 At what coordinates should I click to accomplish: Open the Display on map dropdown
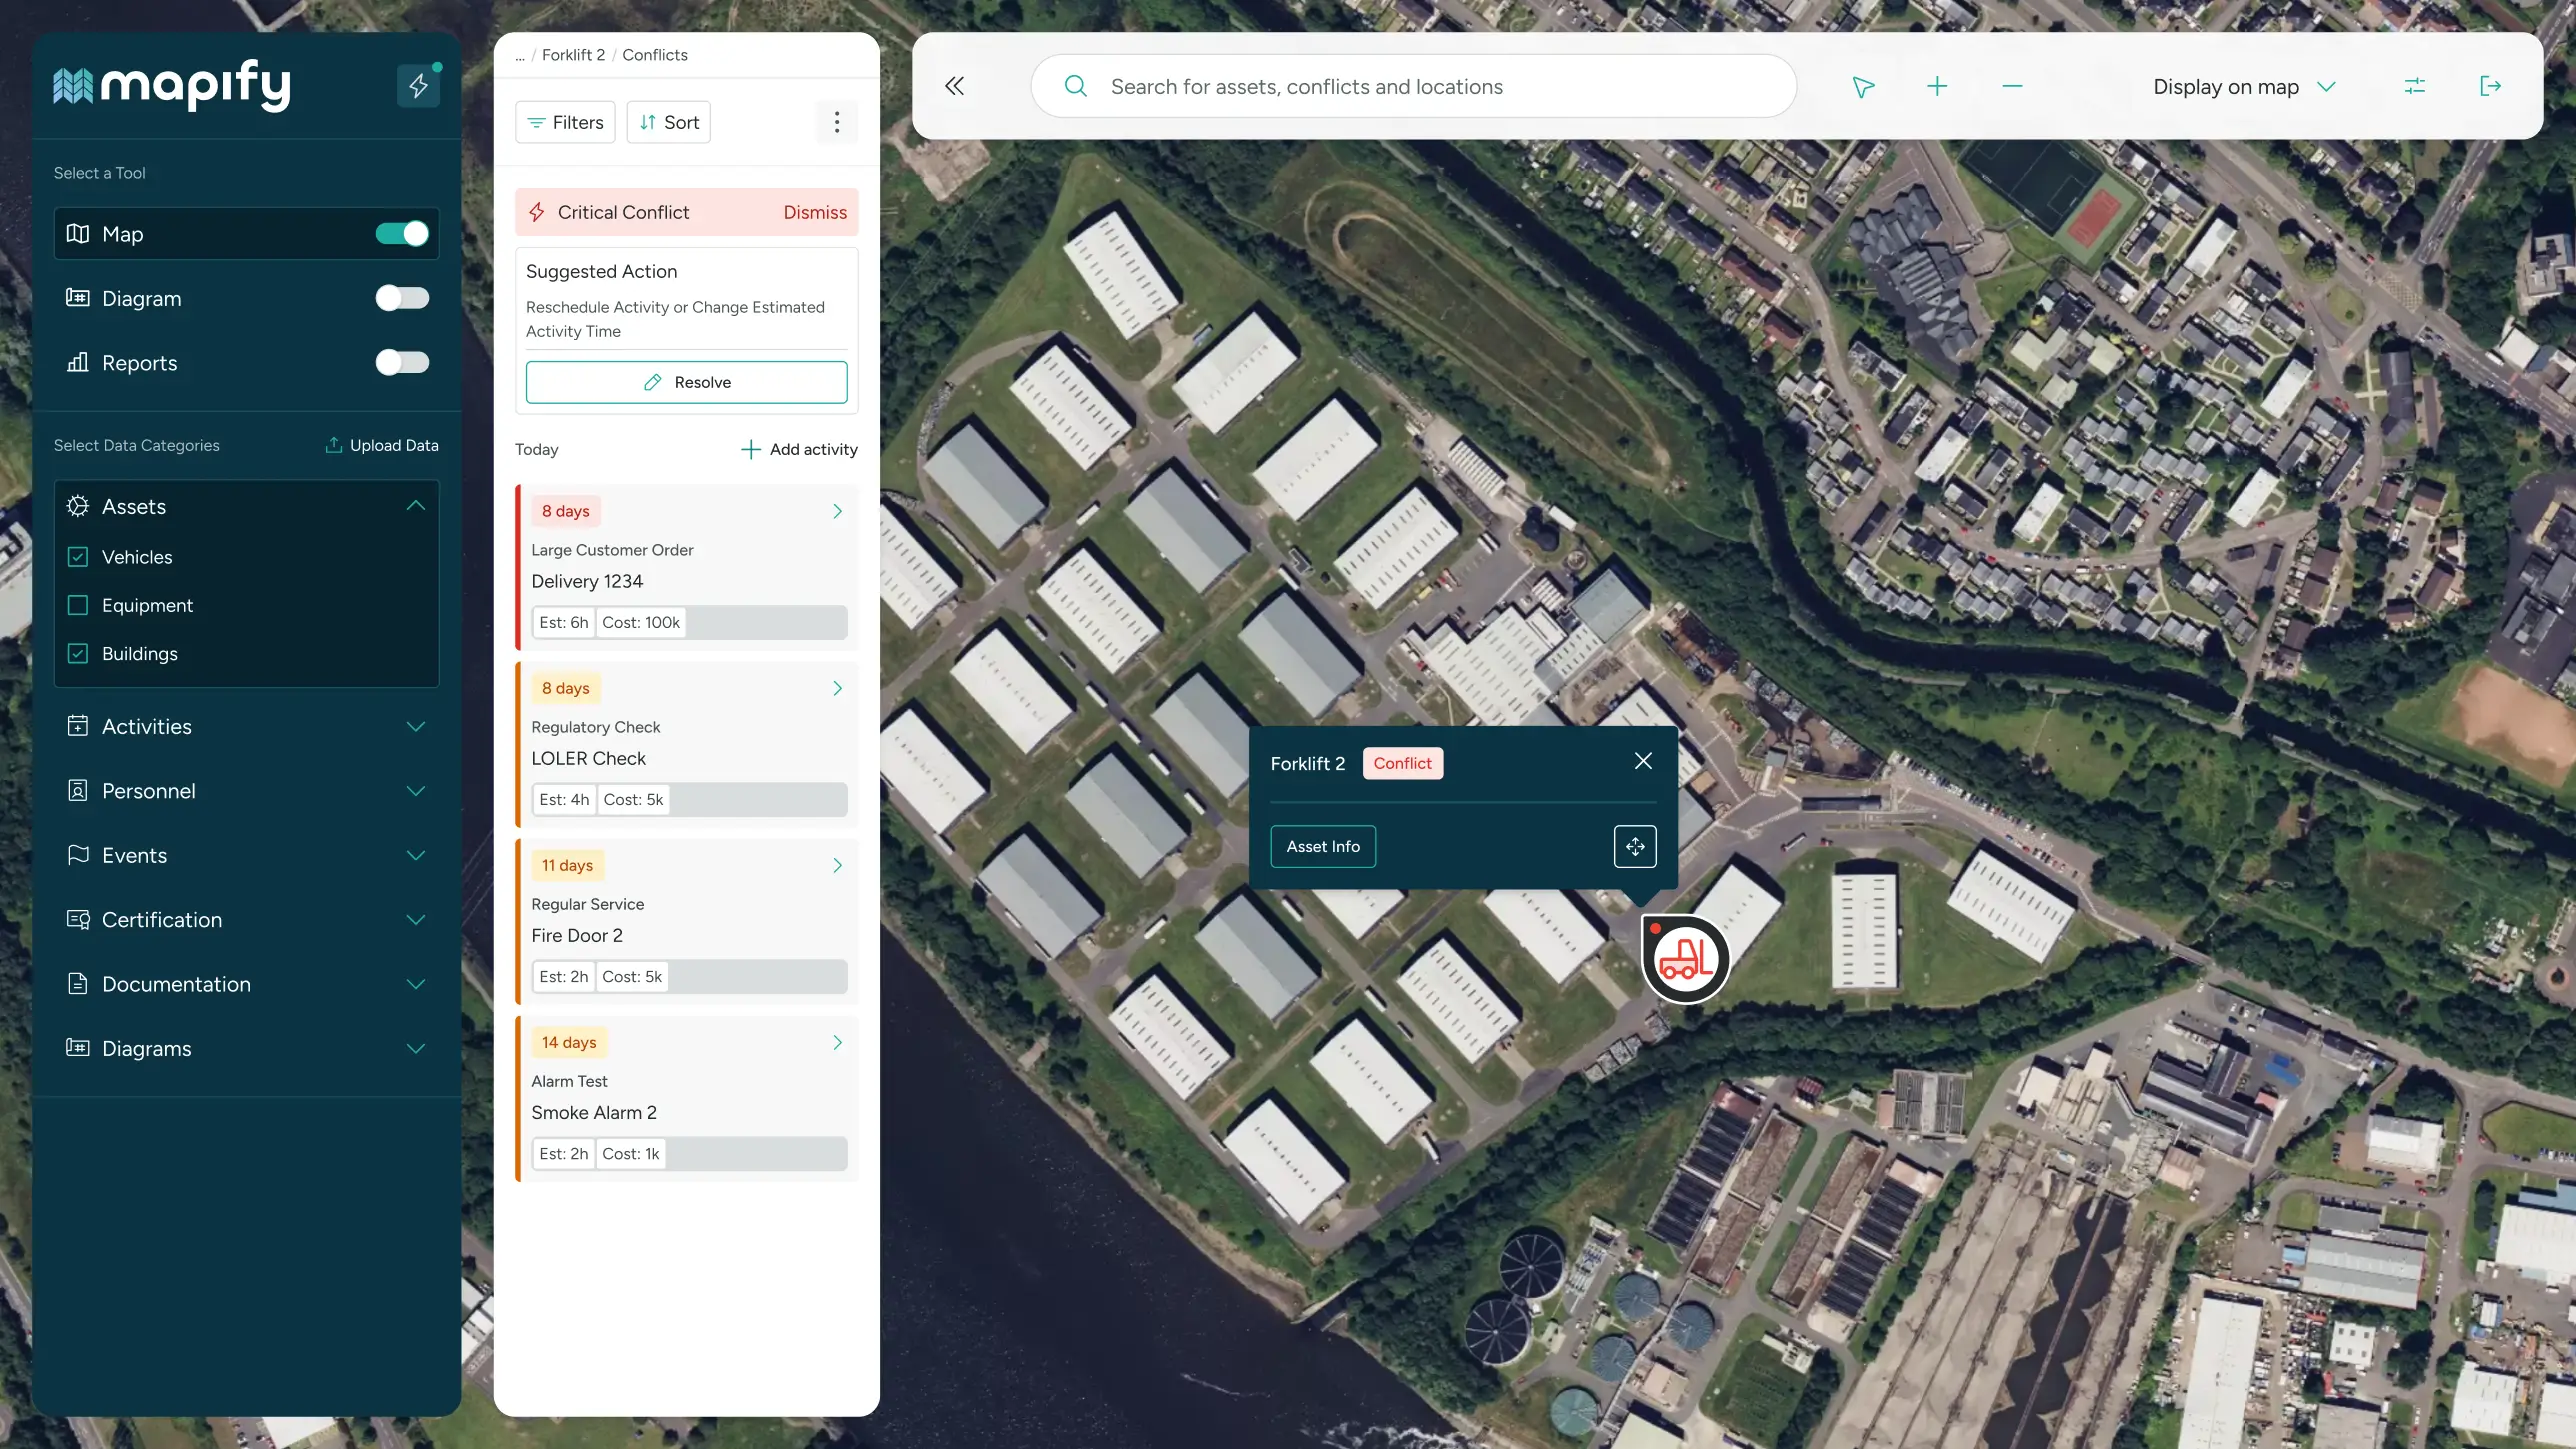coord(2243,87)
